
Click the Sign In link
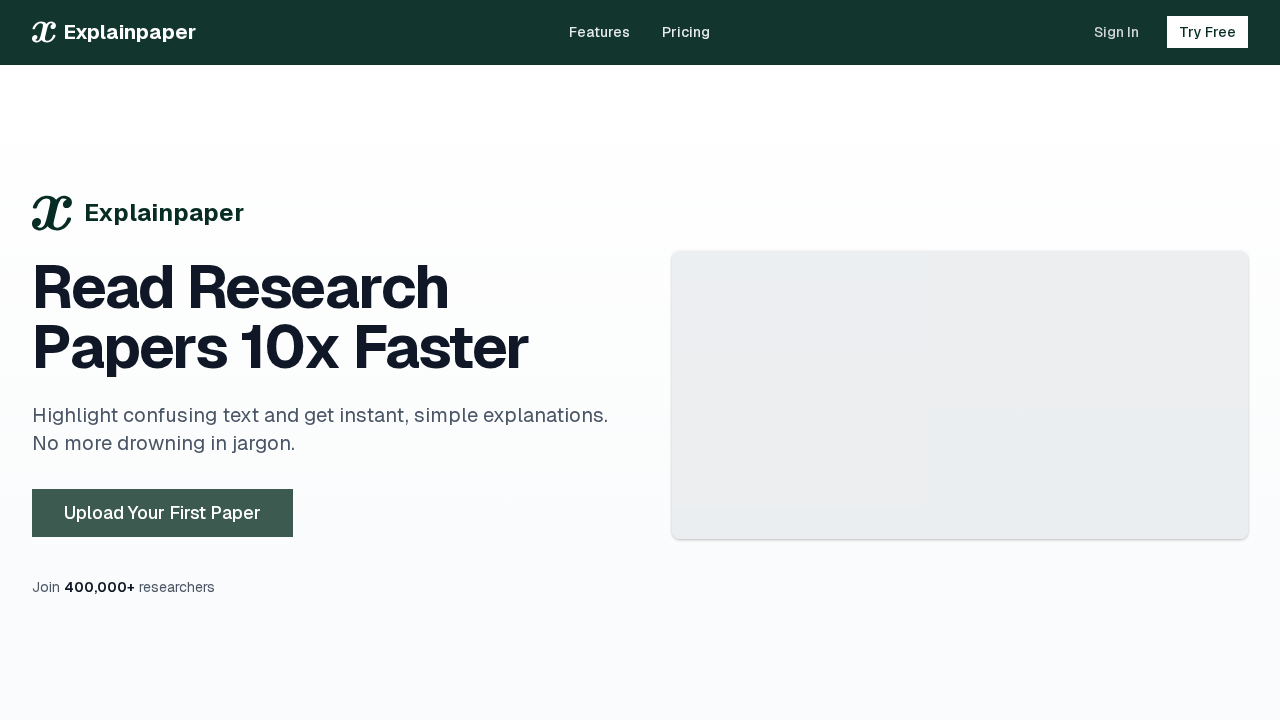click(1116, 31)
